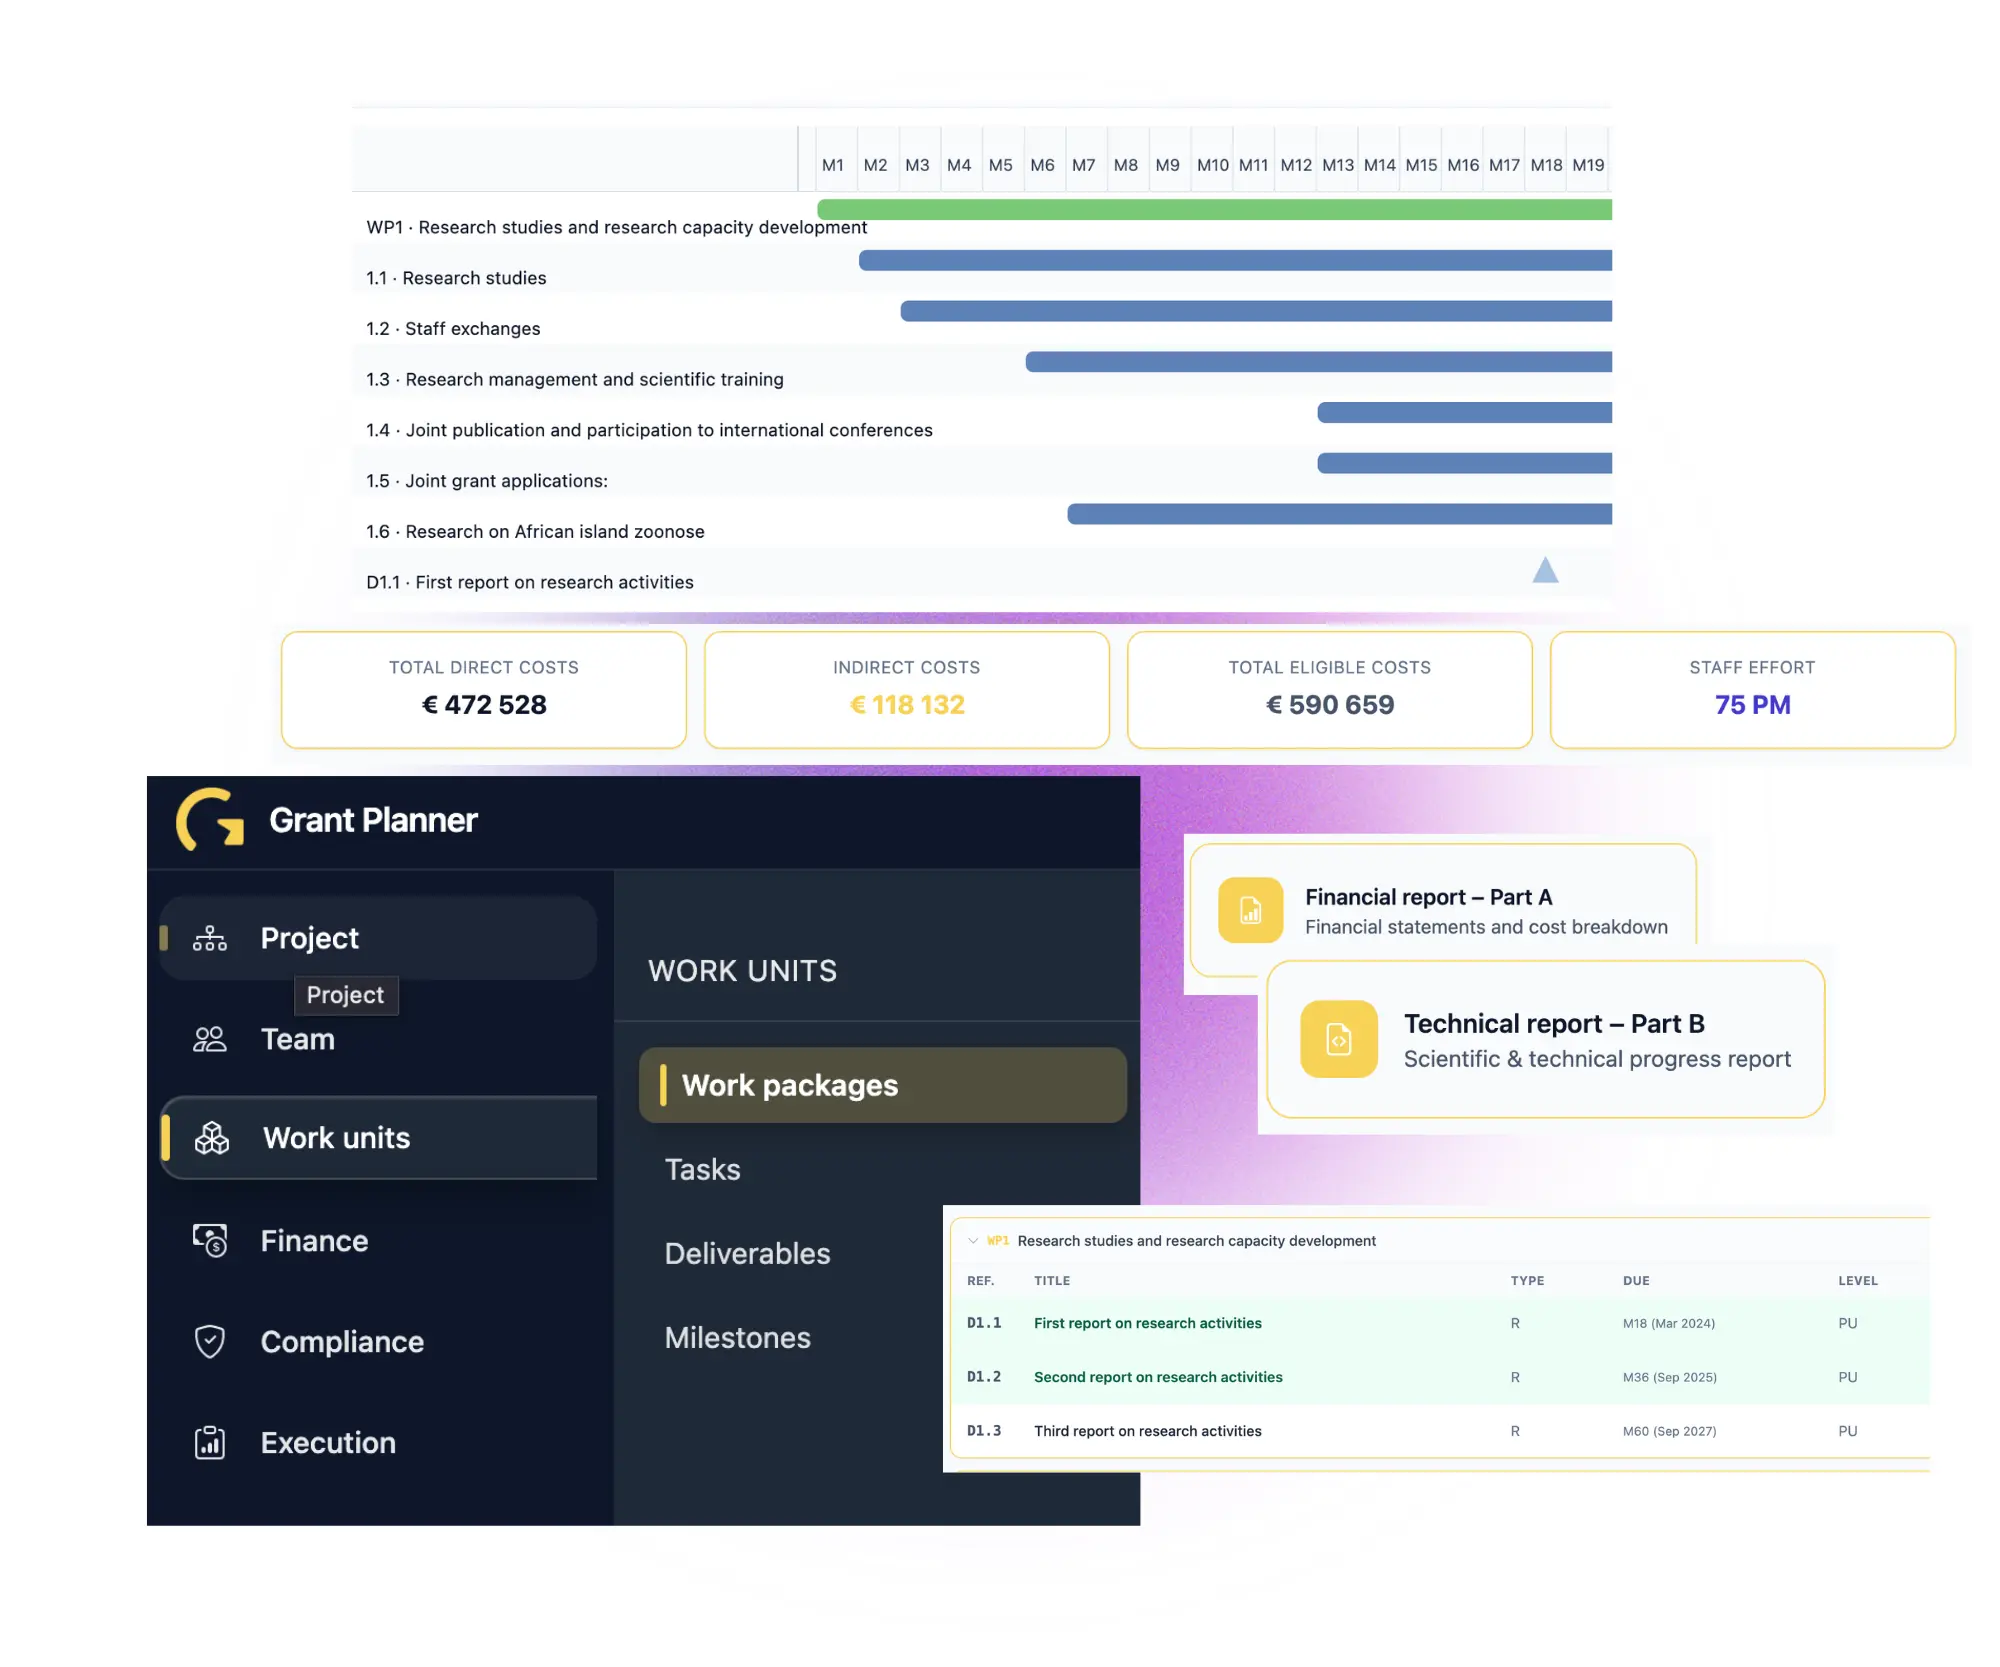Click the Total Direct Costs card
This screenshot has height=1667, width=2000.
coord(484,690)
